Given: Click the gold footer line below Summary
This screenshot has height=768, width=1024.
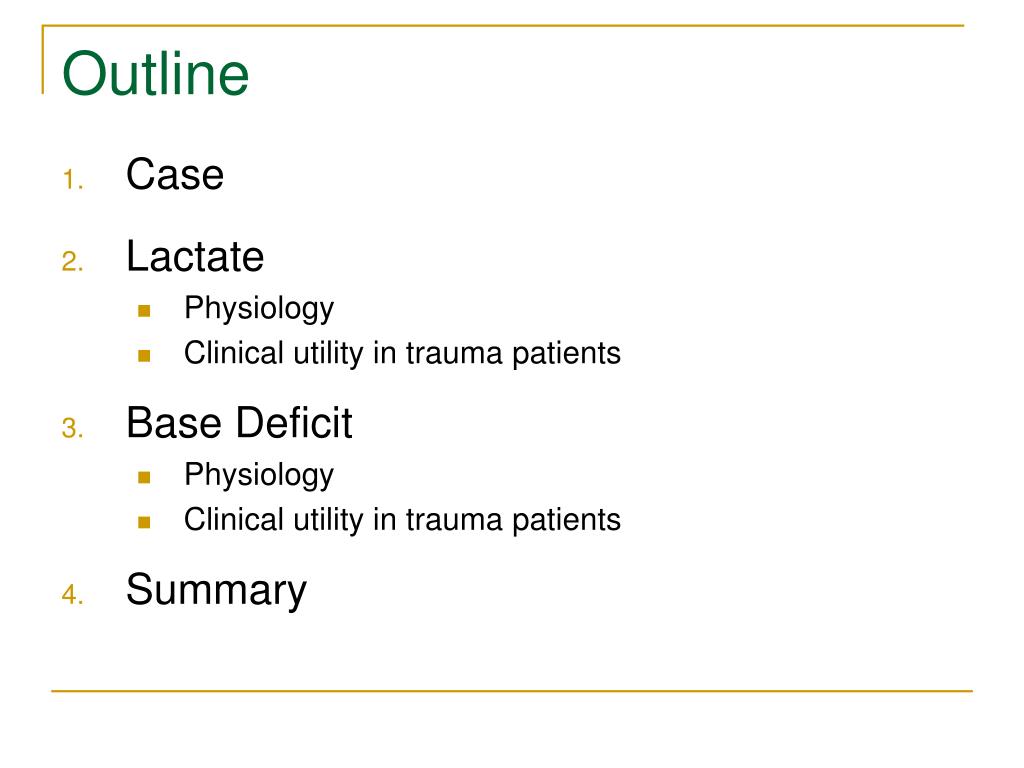Looking at the screenshot, I should (x=512, y=690).
